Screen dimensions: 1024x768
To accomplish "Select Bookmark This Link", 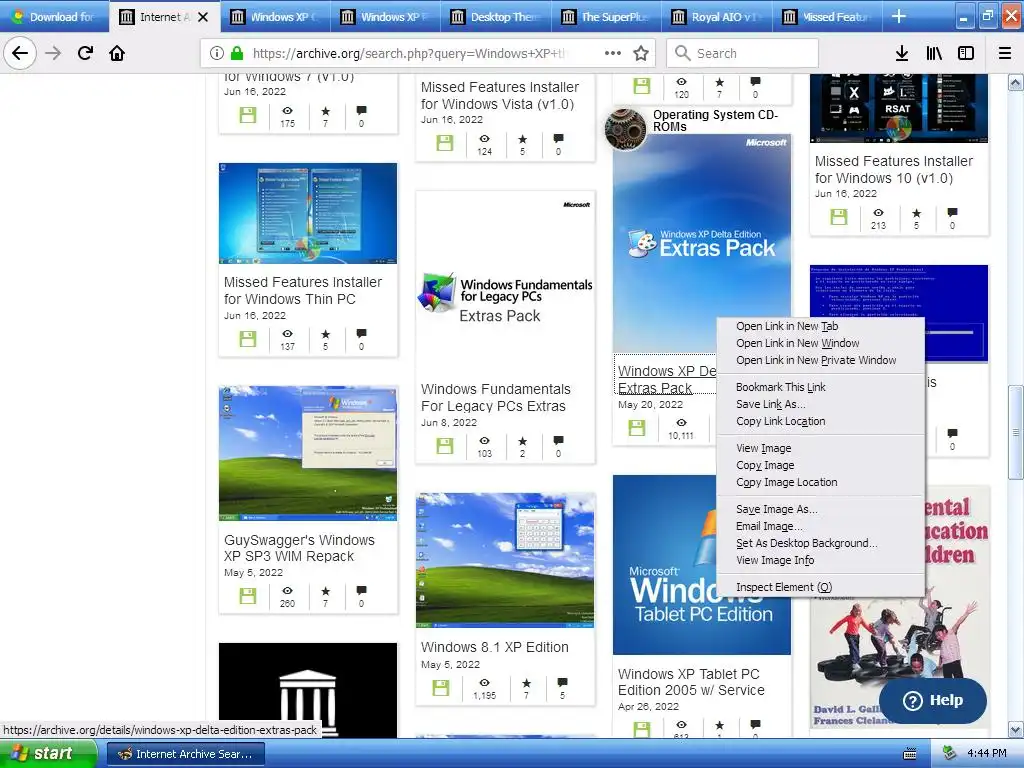I will coord(820,387).
